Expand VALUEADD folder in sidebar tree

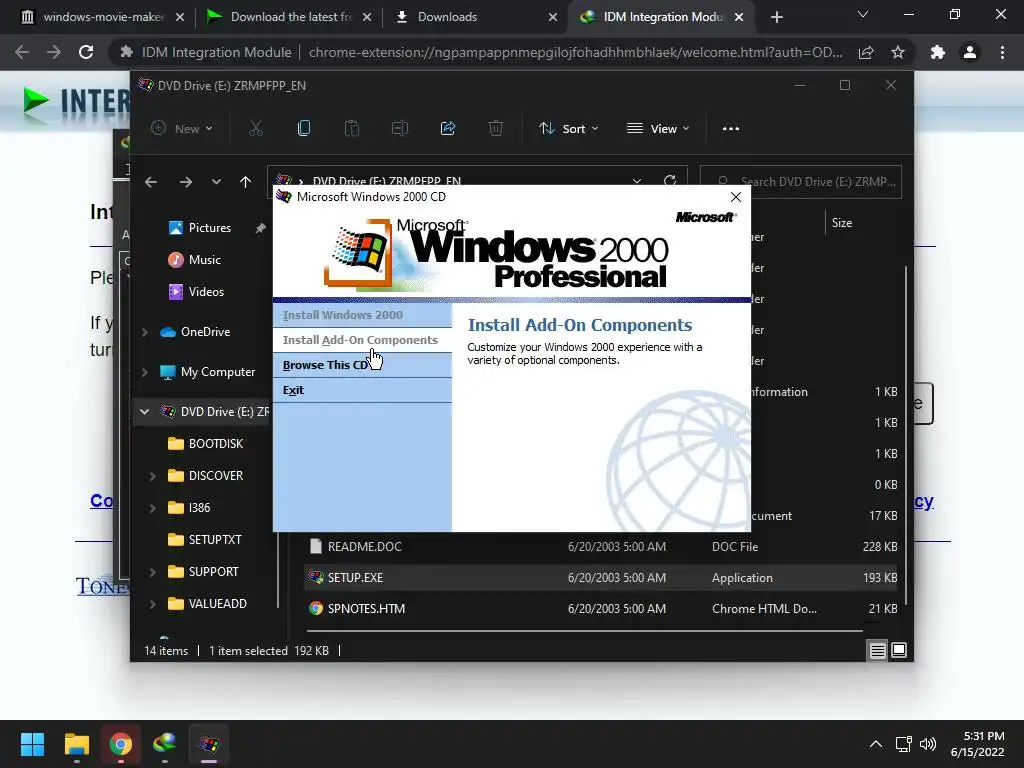(x=152, y=603)
